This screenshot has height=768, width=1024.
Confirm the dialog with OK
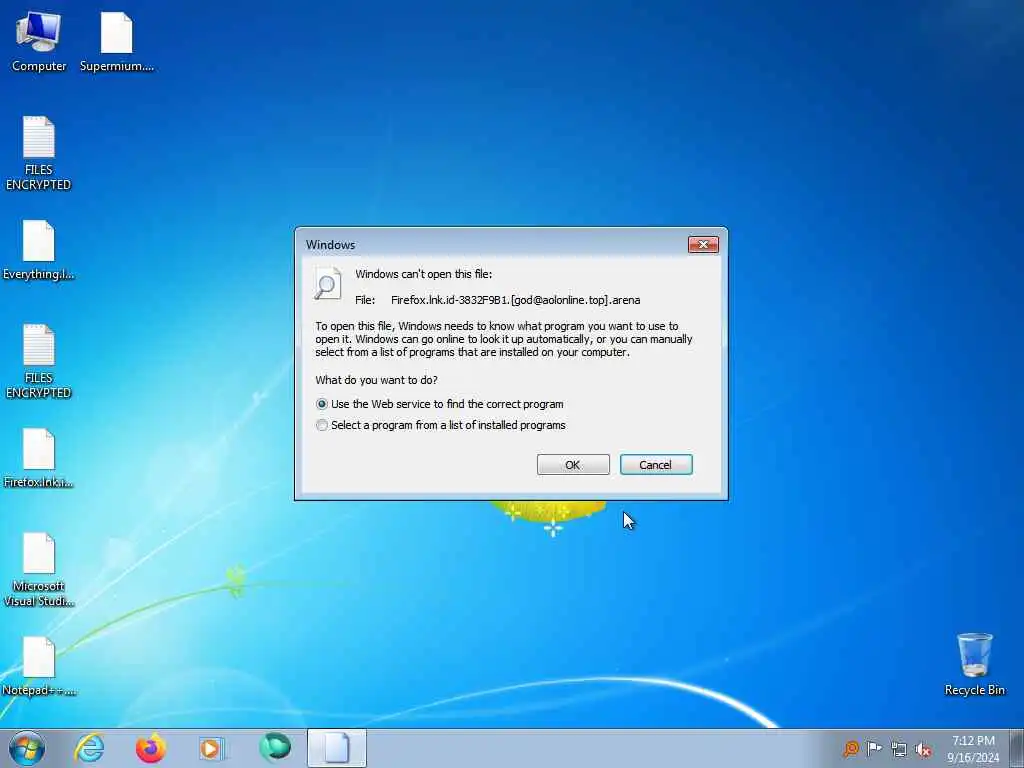click(573, 464)
